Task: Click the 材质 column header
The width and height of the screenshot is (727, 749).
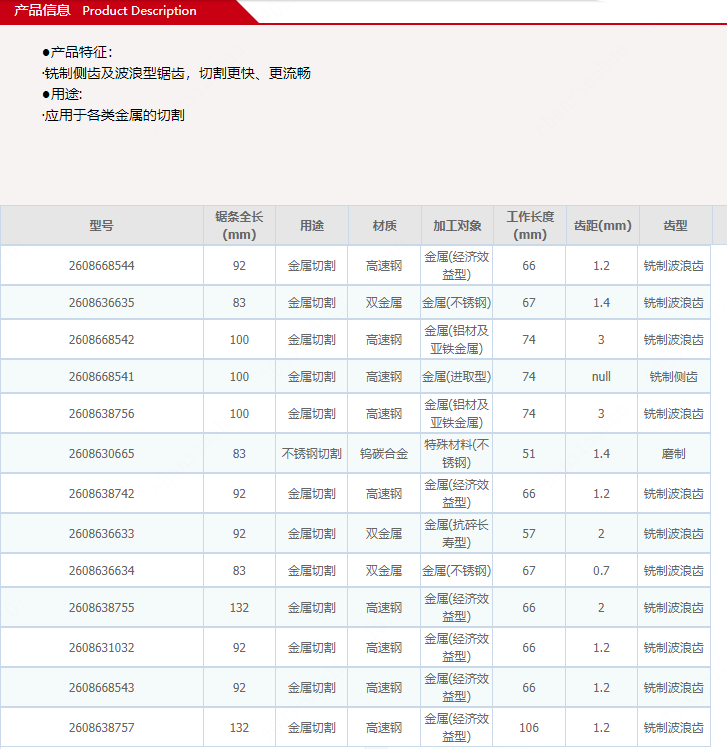Action: [384, 226]
